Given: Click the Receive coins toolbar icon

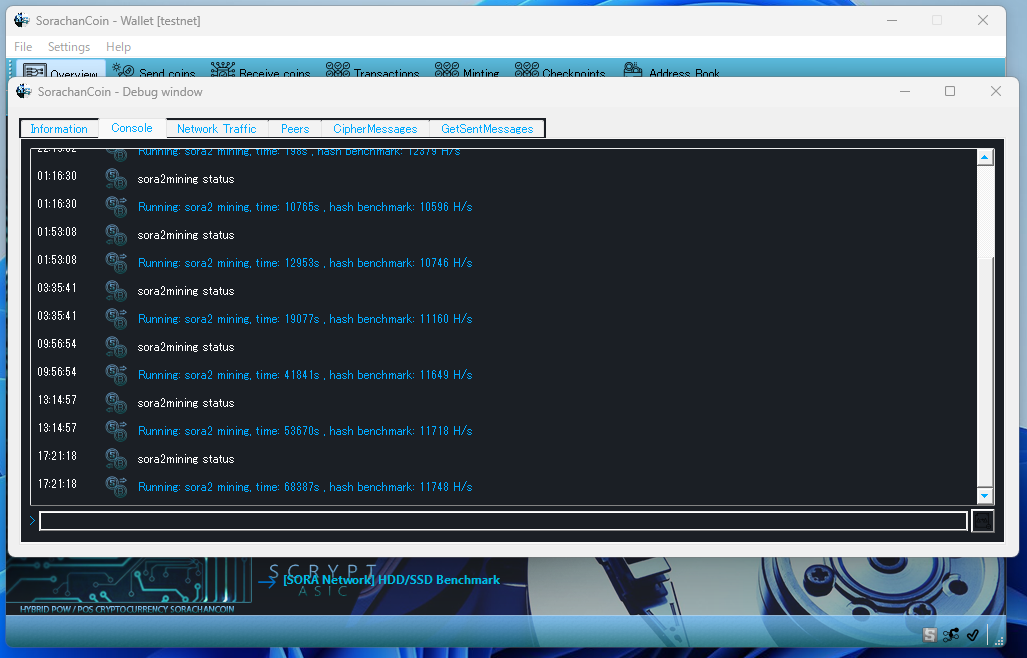Looking at the screenshot, I should [223, 70].
